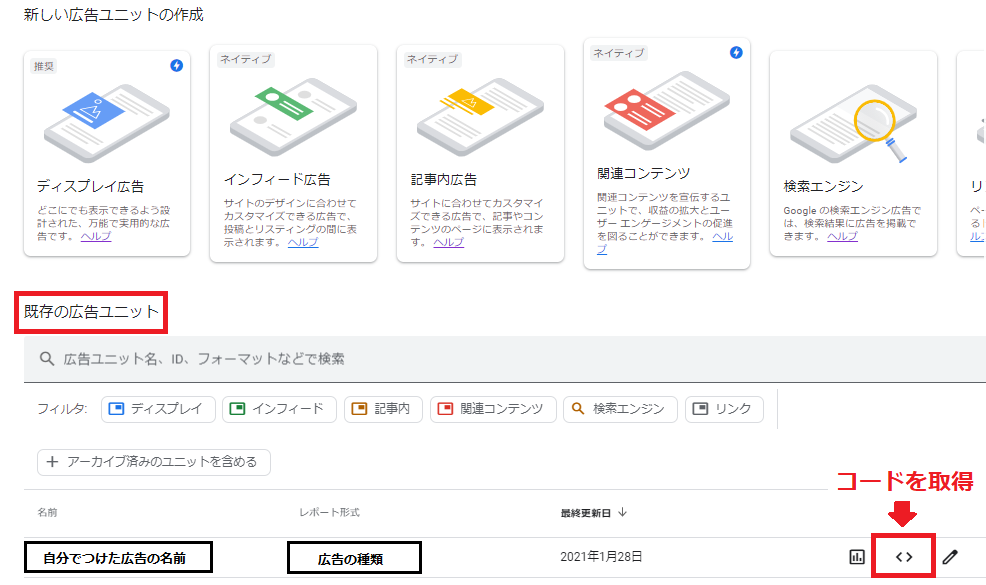
Task: Click the 既存の広告ユニット heading
Action: (91, 312)
